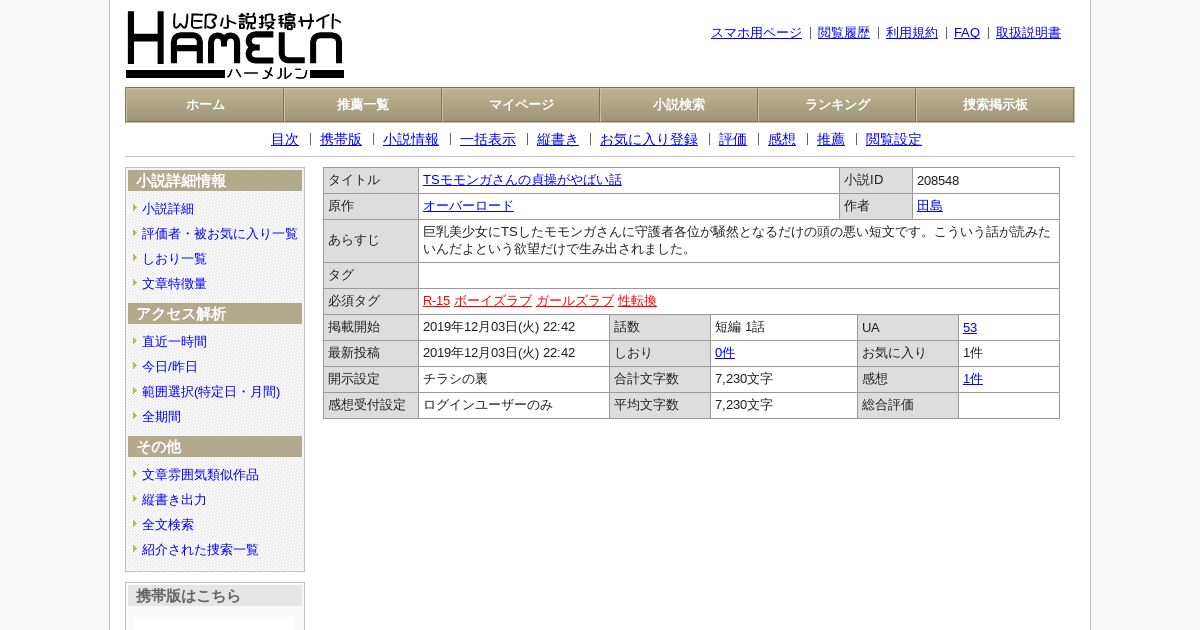Open 範囲選択(特定日・月間) link

click(x=211, y=392)
